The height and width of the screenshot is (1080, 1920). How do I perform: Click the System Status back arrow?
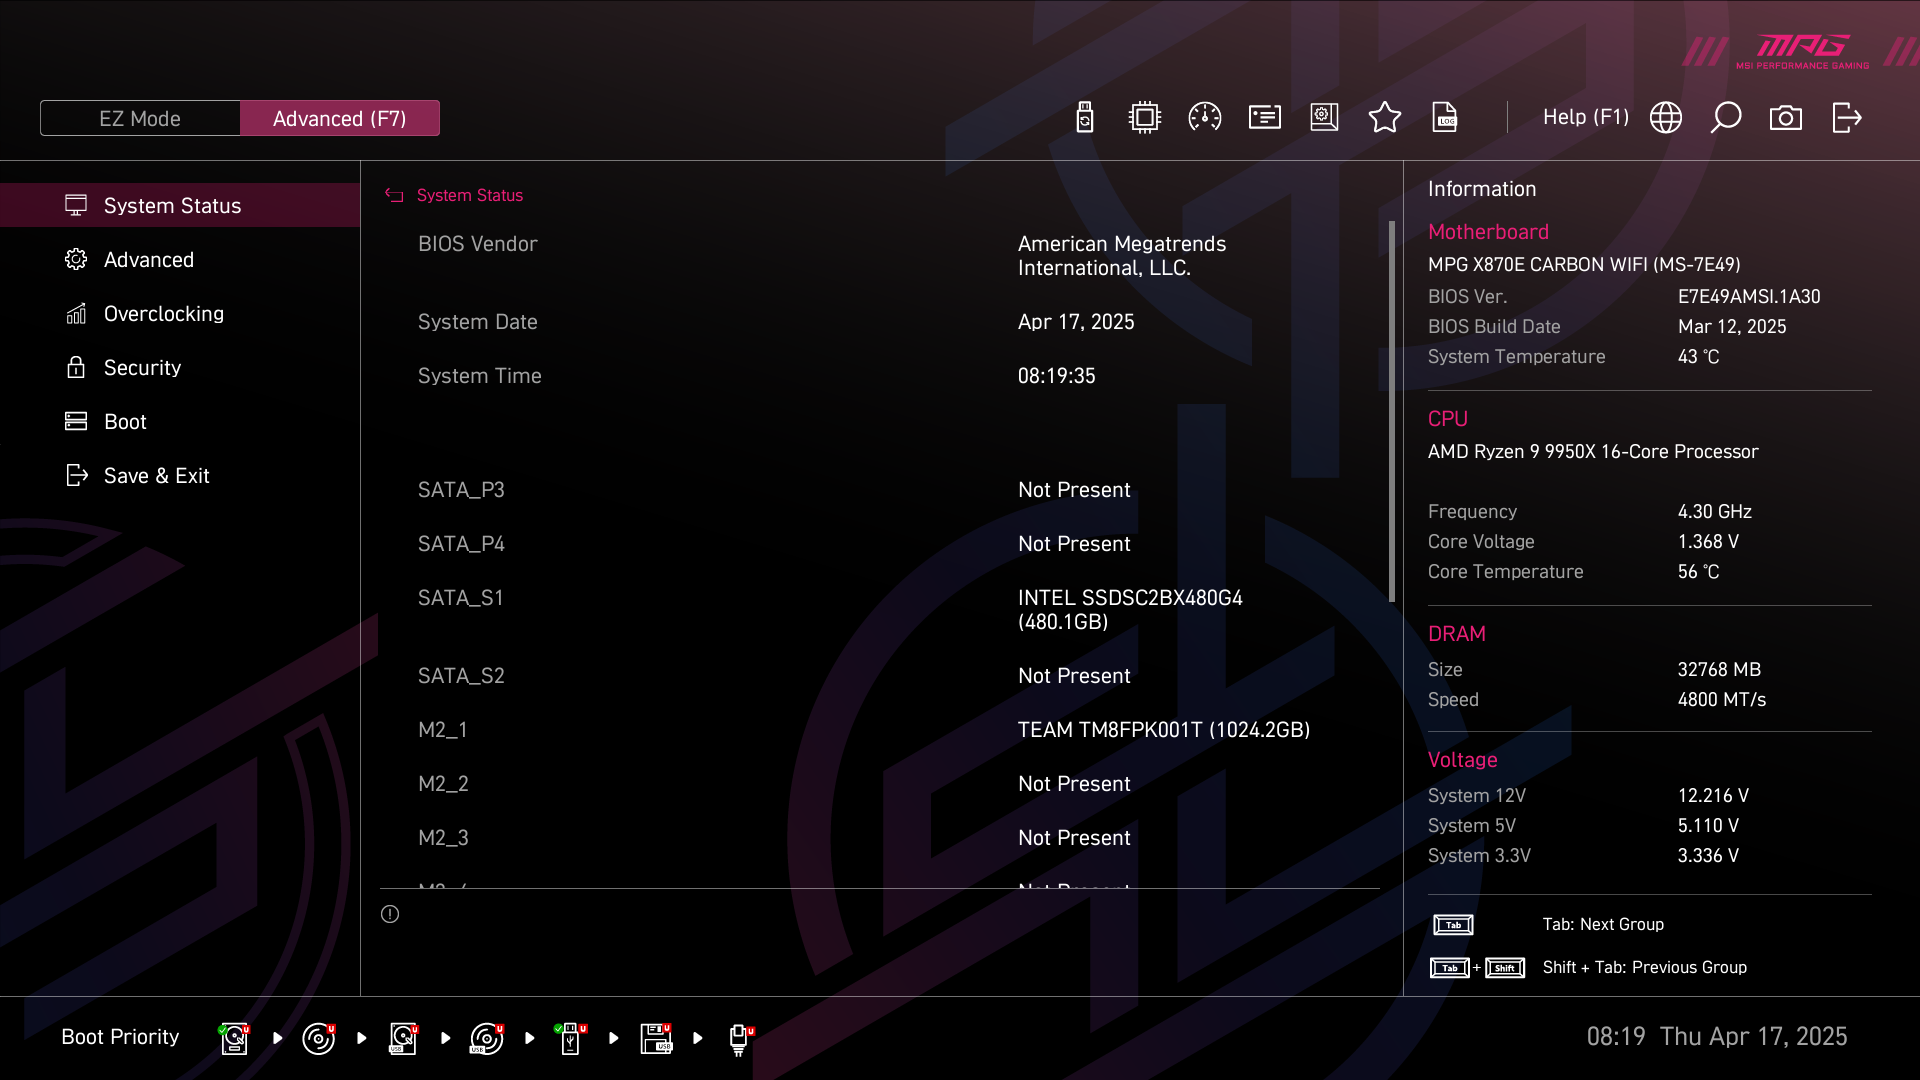pyautogui.click(x=394, y=196)
